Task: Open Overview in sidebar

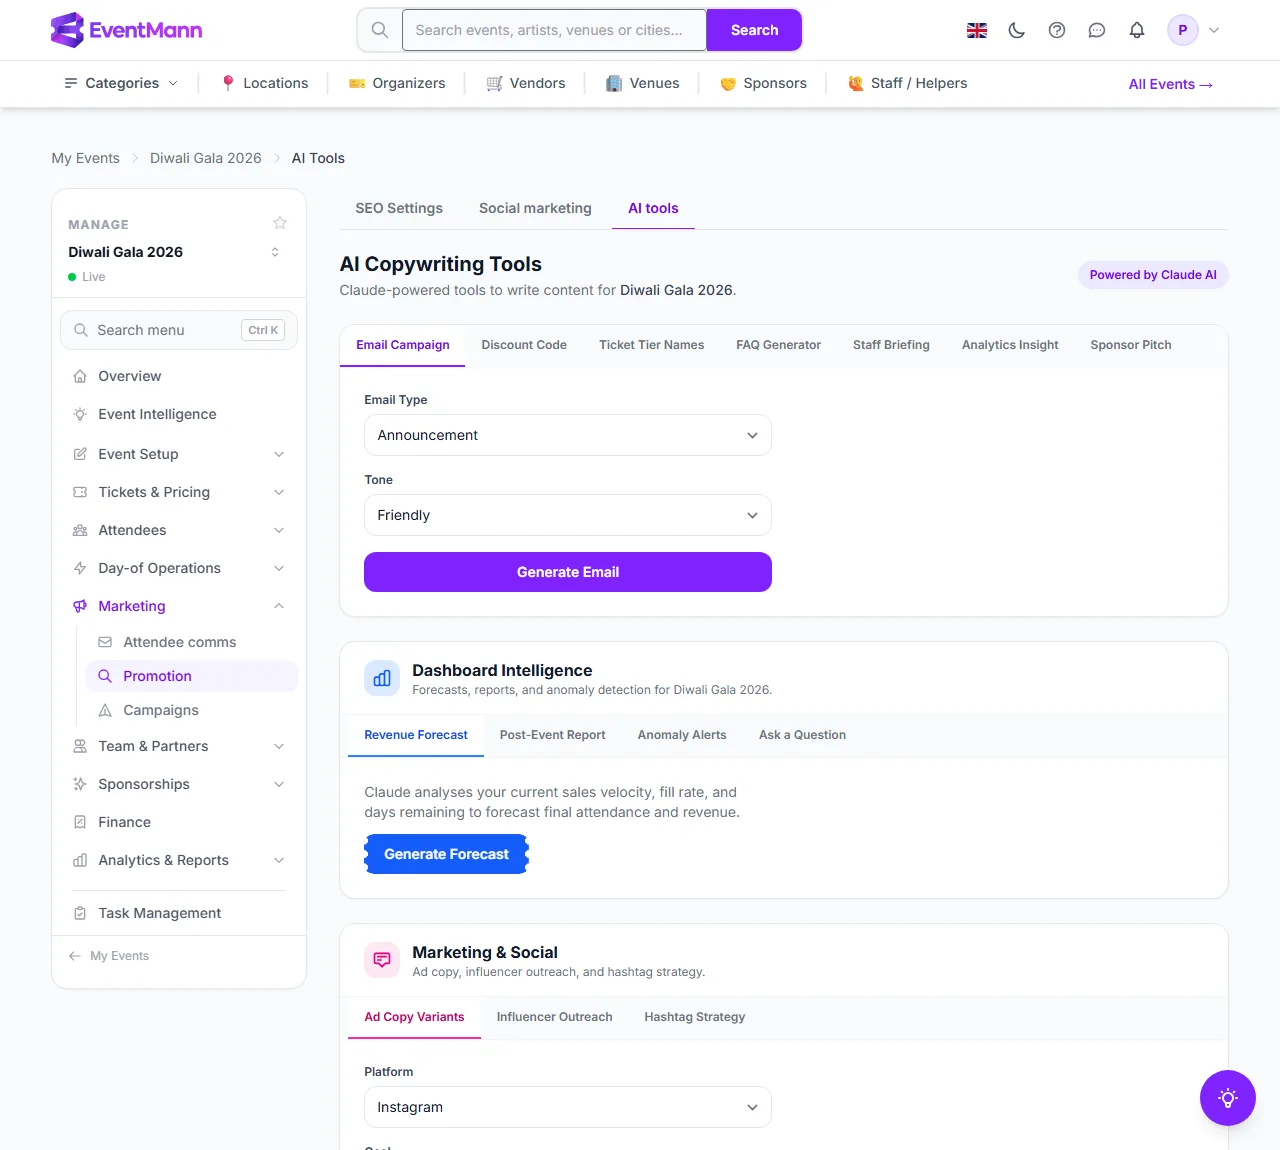Action: pos(179,376)
